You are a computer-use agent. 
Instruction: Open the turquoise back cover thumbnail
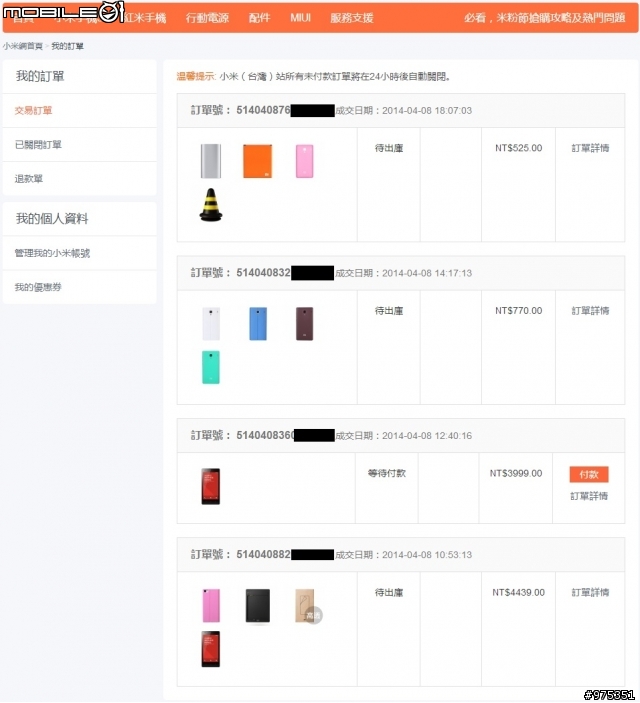click(211, 367)
